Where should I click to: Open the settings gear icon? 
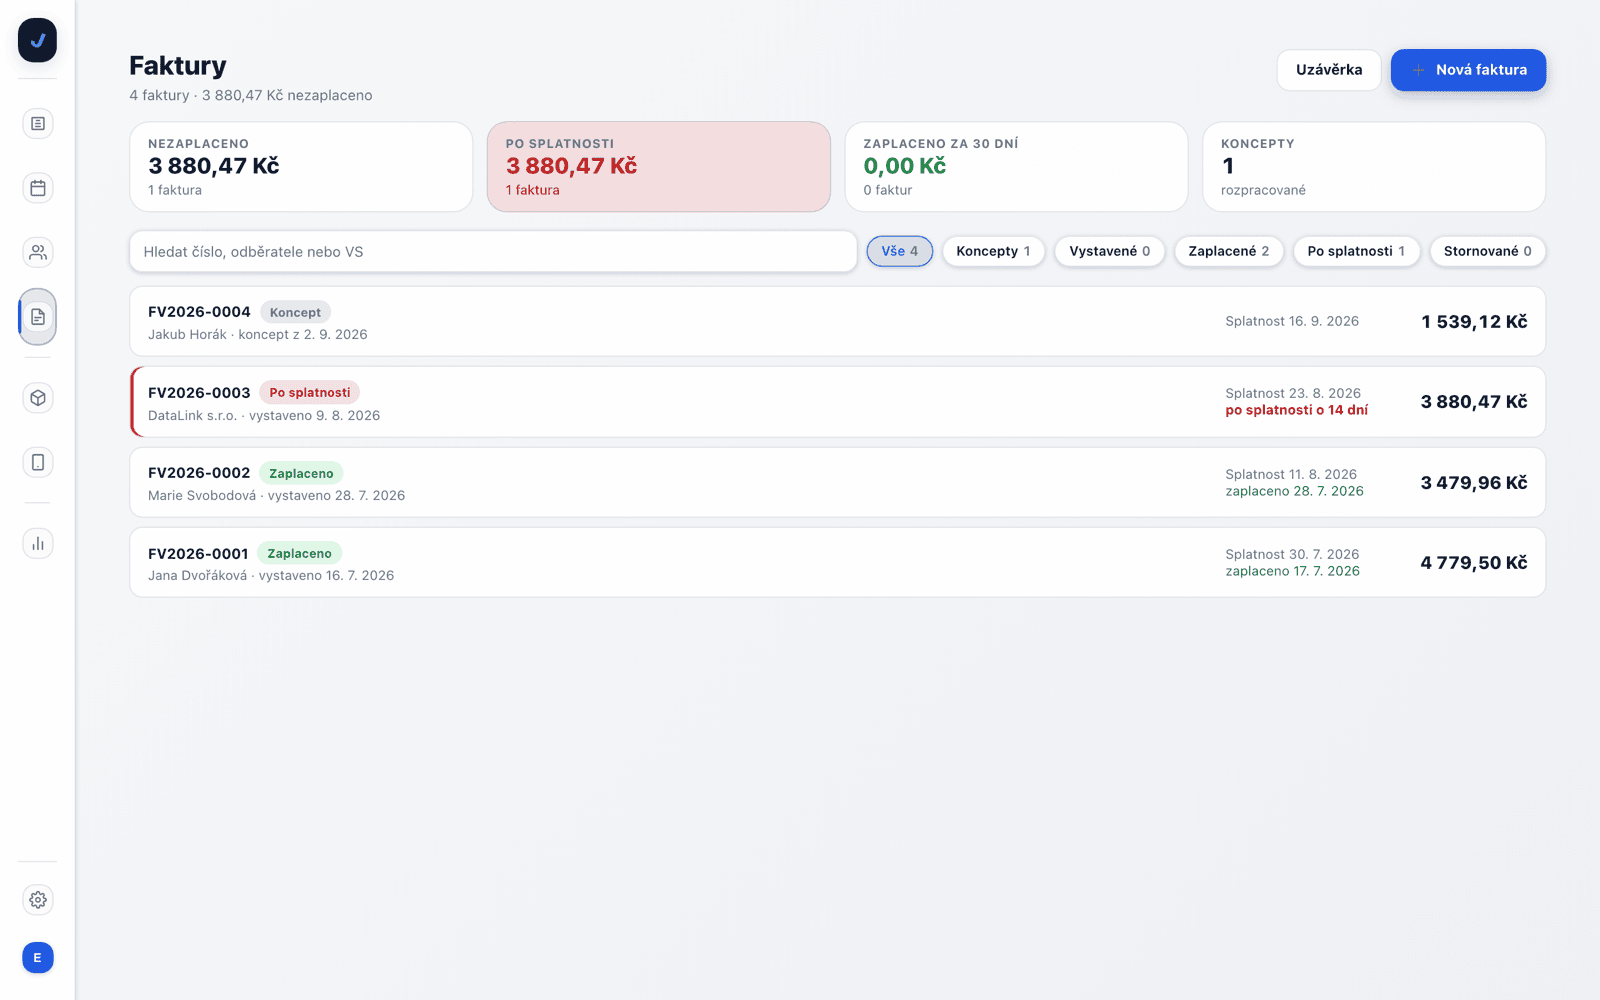[x=38, y=900]
